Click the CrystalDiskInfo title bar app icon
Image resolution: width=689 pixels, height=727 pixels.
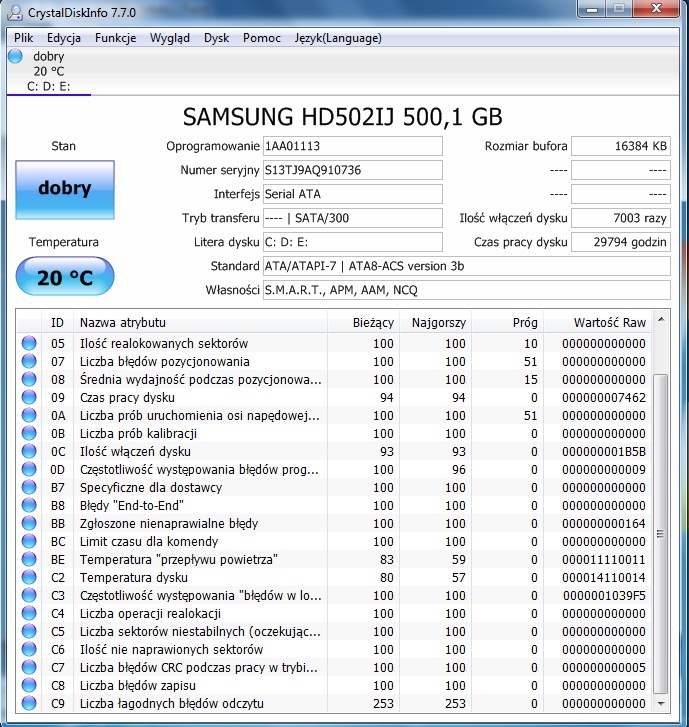pyautogui.click(x=15, y=13)
